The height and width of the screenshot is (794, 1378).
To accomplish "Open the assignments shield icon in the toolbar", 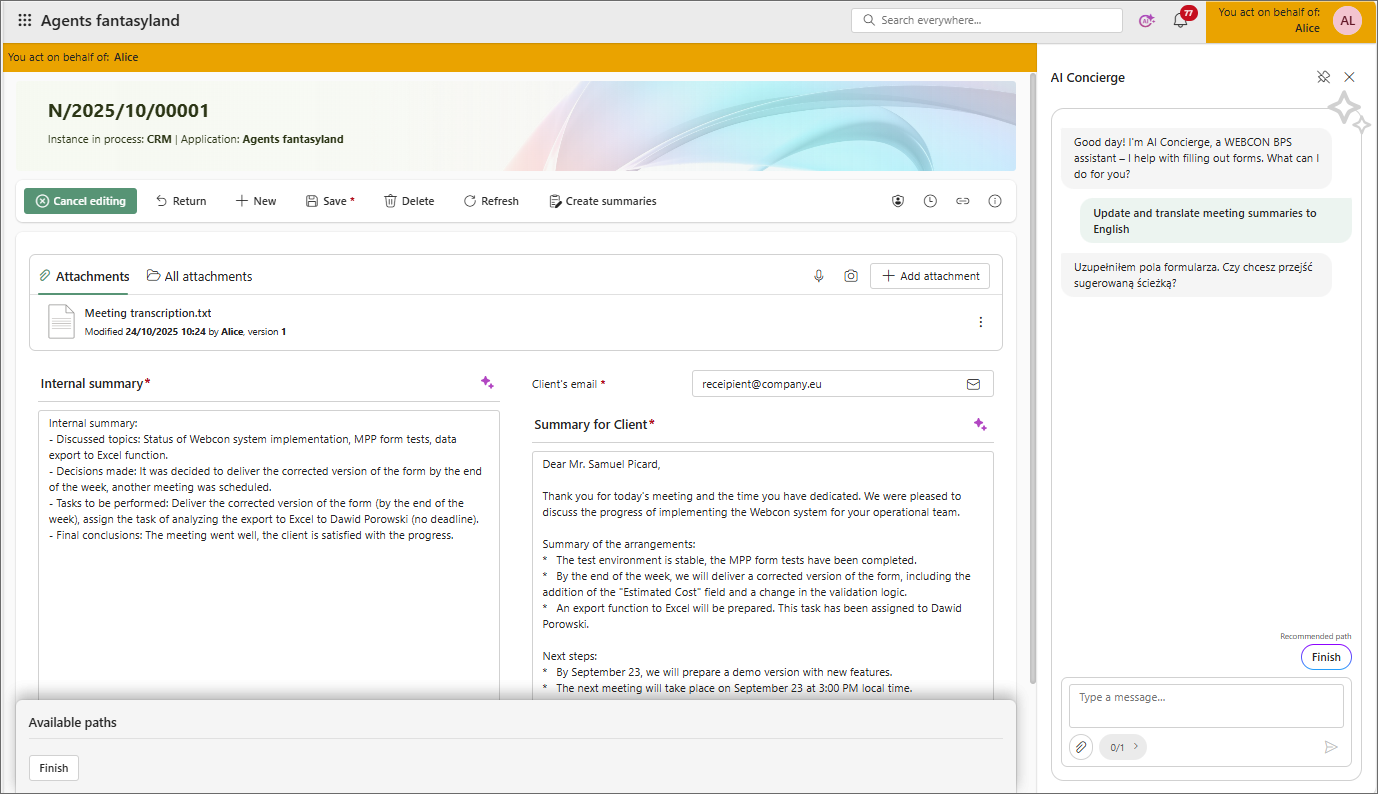I will pos(897,200).
